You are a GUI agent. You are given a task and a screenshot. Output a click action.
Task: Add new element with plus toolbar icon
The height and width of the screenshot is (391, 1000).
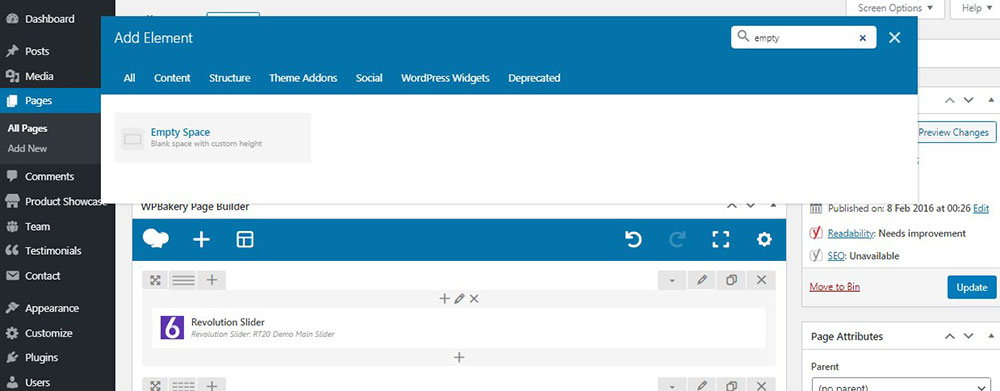coord(202,240)
